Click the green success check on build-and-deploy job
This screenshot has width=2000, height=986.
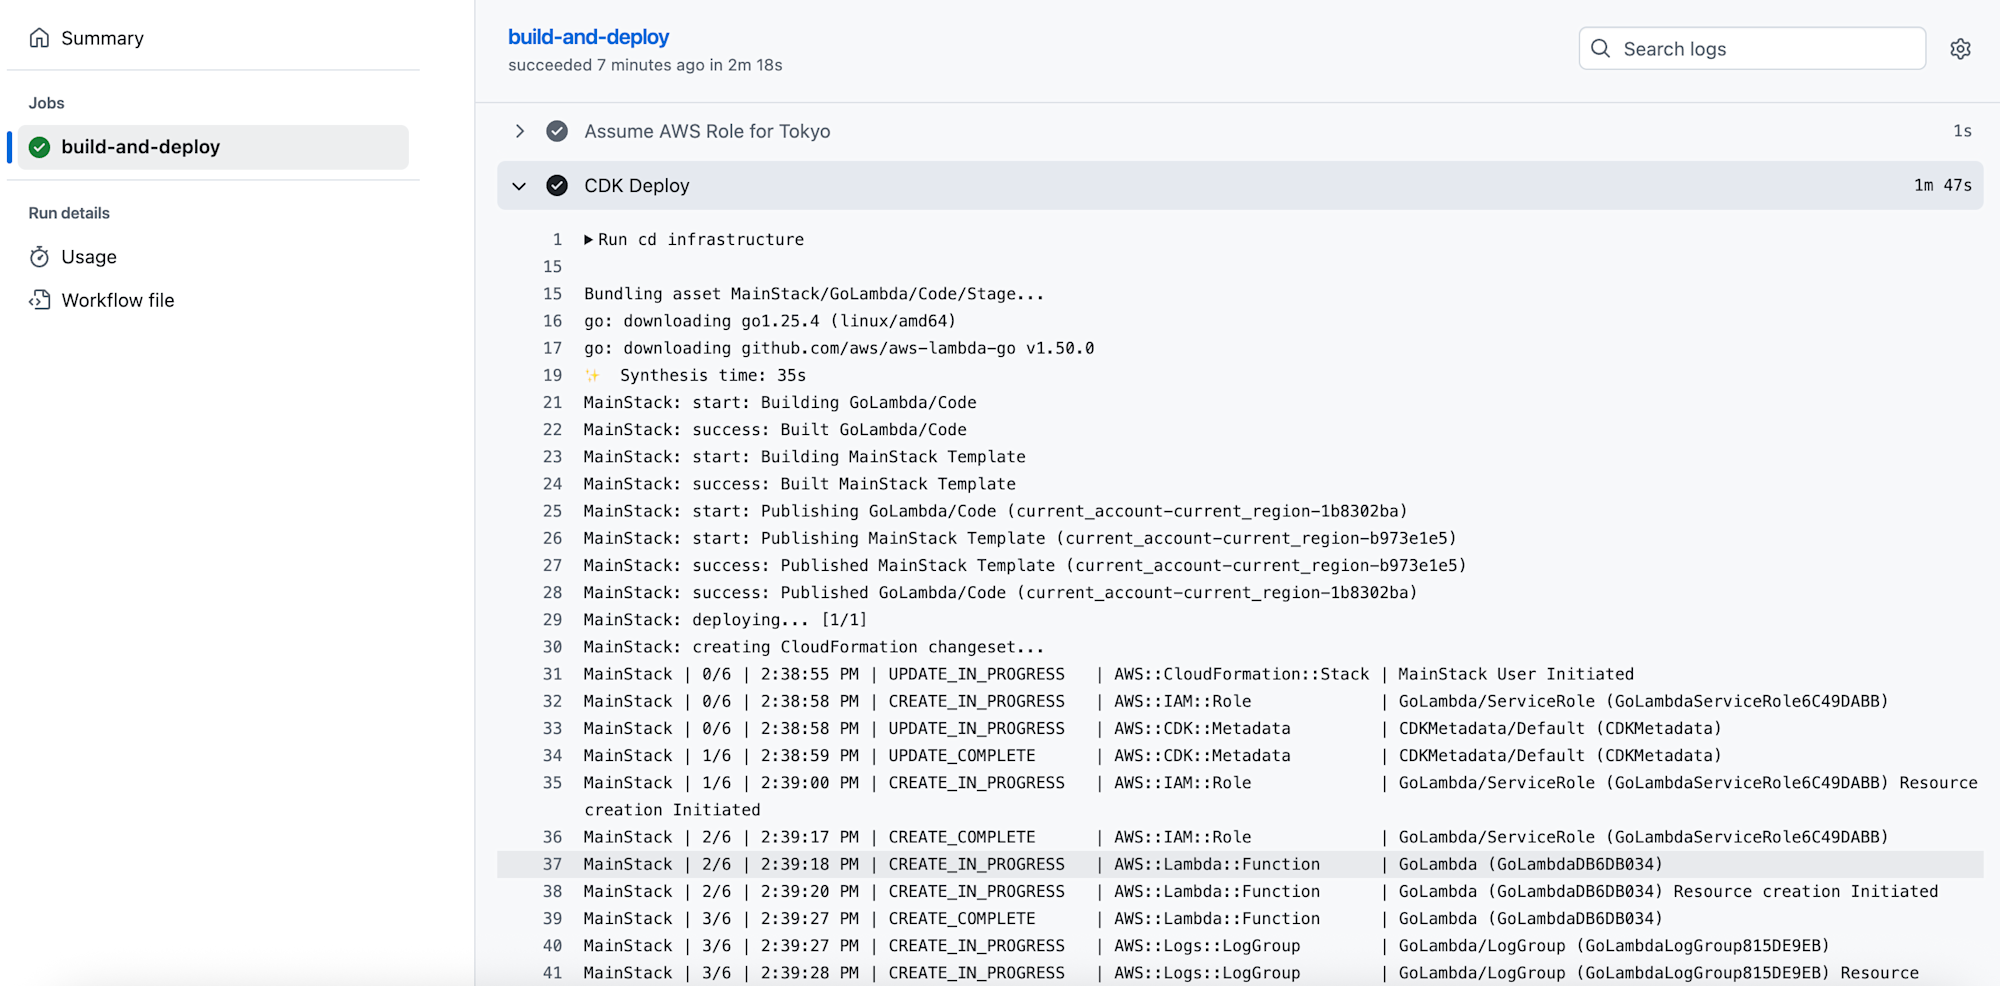point(40,147)
